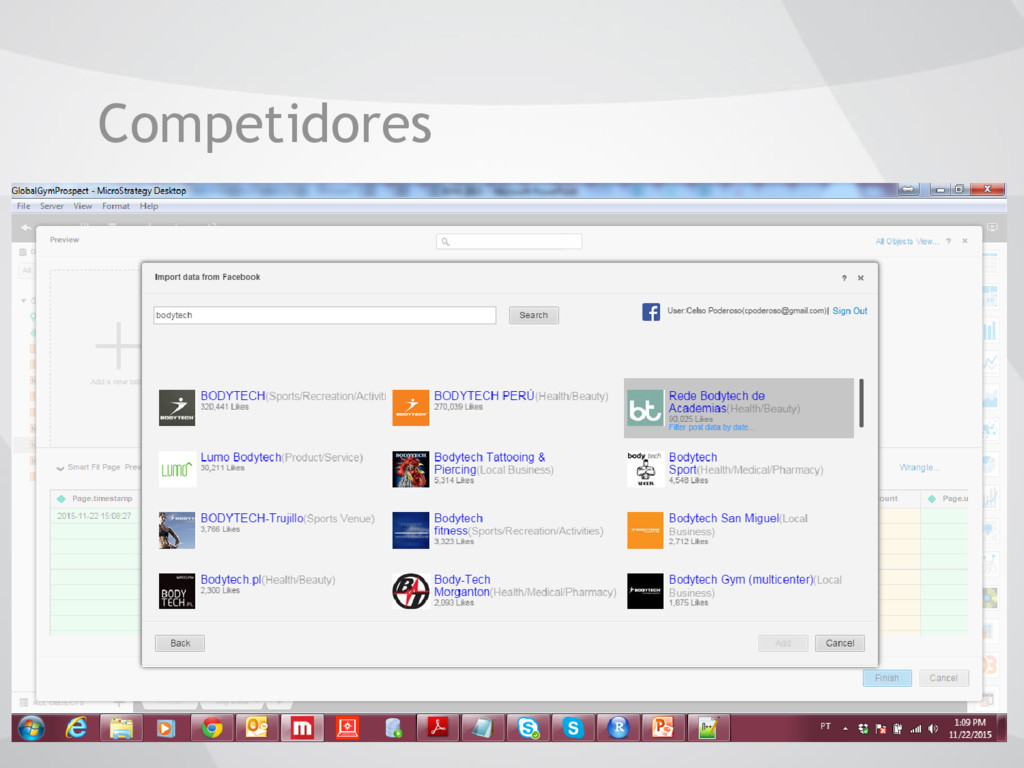
Task: Click the Page.timestamp column header
Action: pyautogui.click(x=102, y=498)
